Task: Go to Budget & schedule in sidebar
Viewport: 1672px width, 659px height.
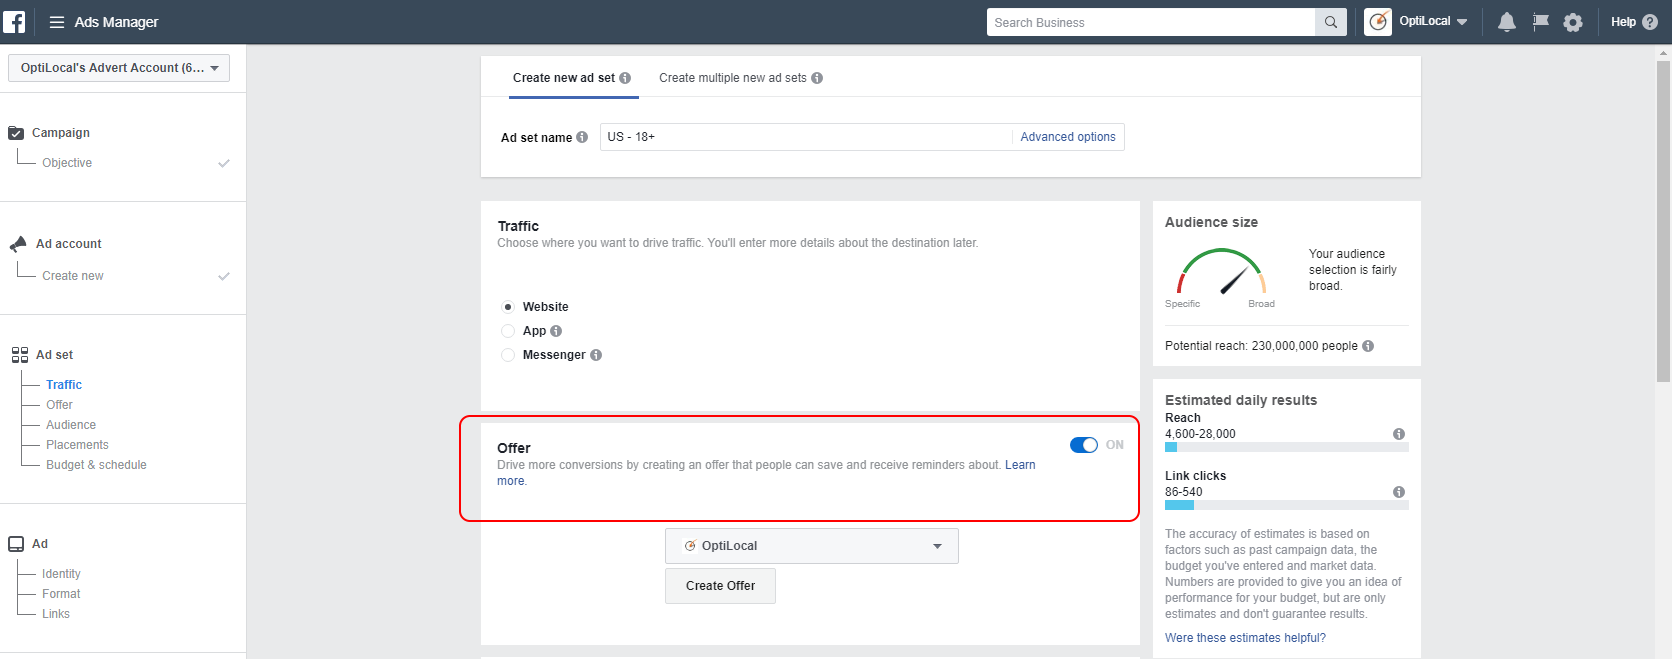Action: [96, 465]
